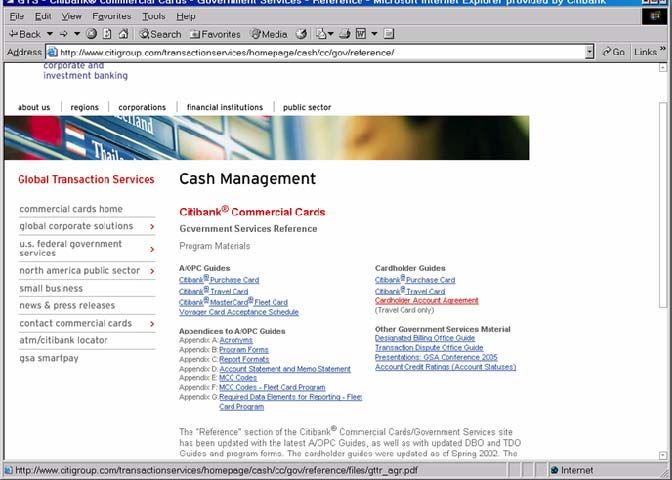Expand contact commercial cards arrow

point(152,324)
